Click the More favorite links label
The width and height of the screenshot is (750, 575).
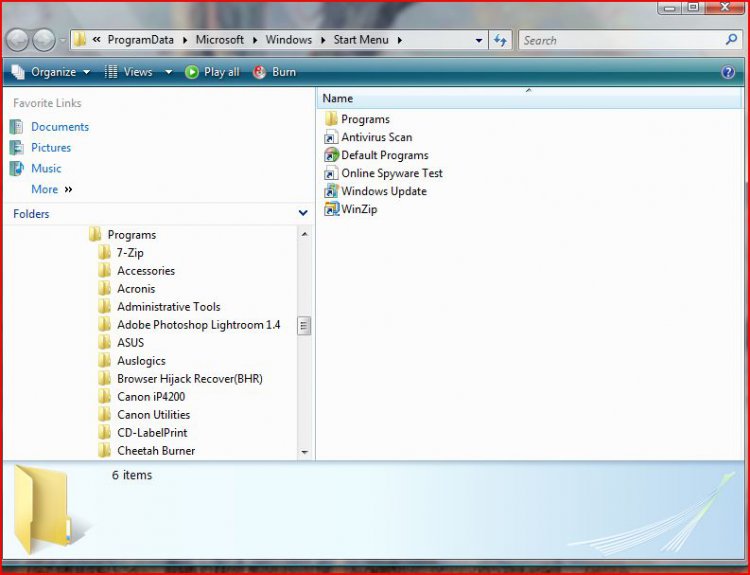tap(44, 189)
